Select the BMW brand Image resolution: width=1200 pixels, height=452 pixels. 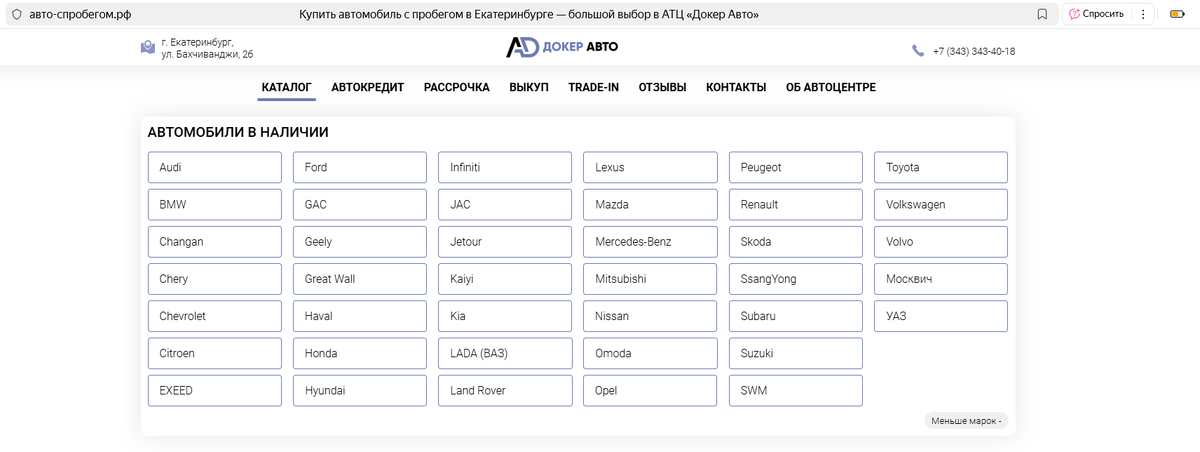pos(215,204)
